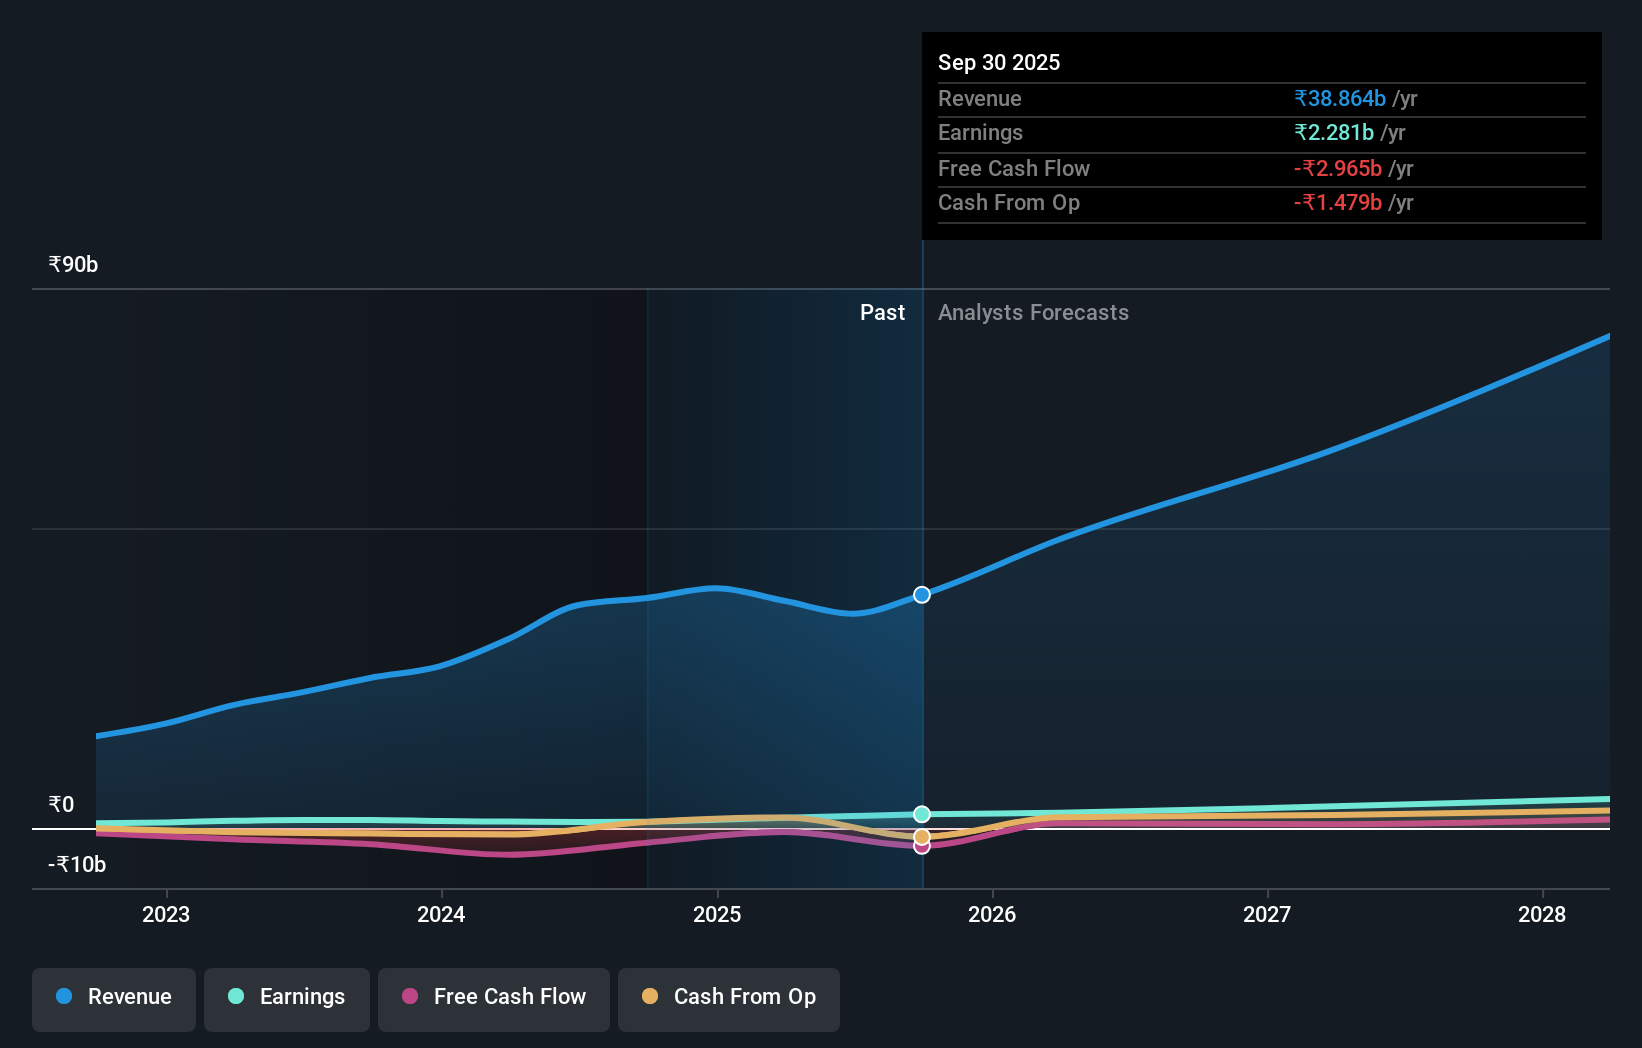
Task: Toggle the Revenue series visibility
Action: point(113,997)
